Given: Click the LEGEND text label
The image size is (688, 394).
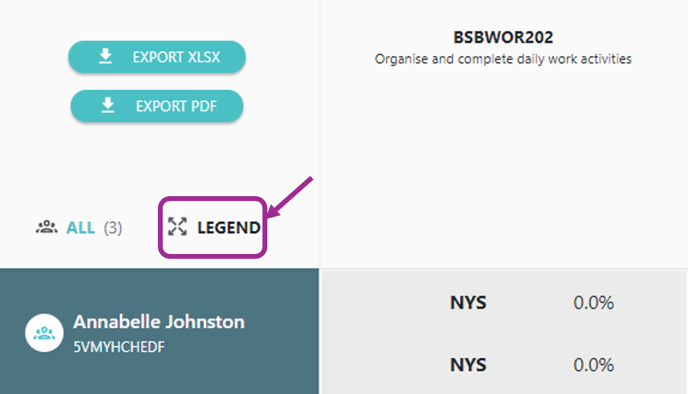Looking at the screenshot, I should point(229,228).
